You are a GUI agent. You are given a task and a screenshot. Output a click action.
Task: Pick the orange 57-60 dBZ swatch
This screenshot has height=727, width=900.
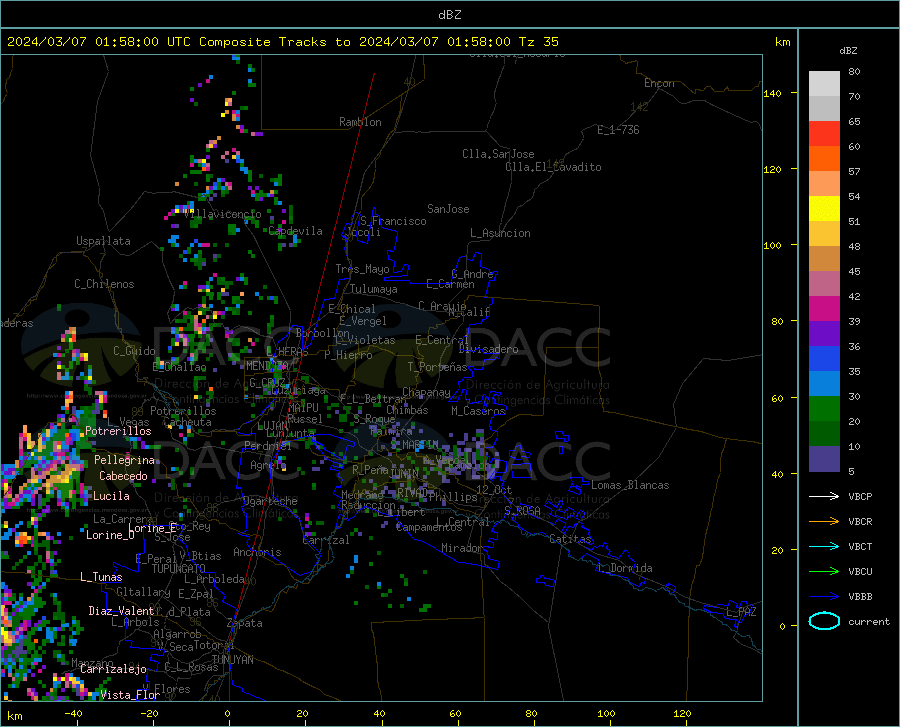[824, 159]
